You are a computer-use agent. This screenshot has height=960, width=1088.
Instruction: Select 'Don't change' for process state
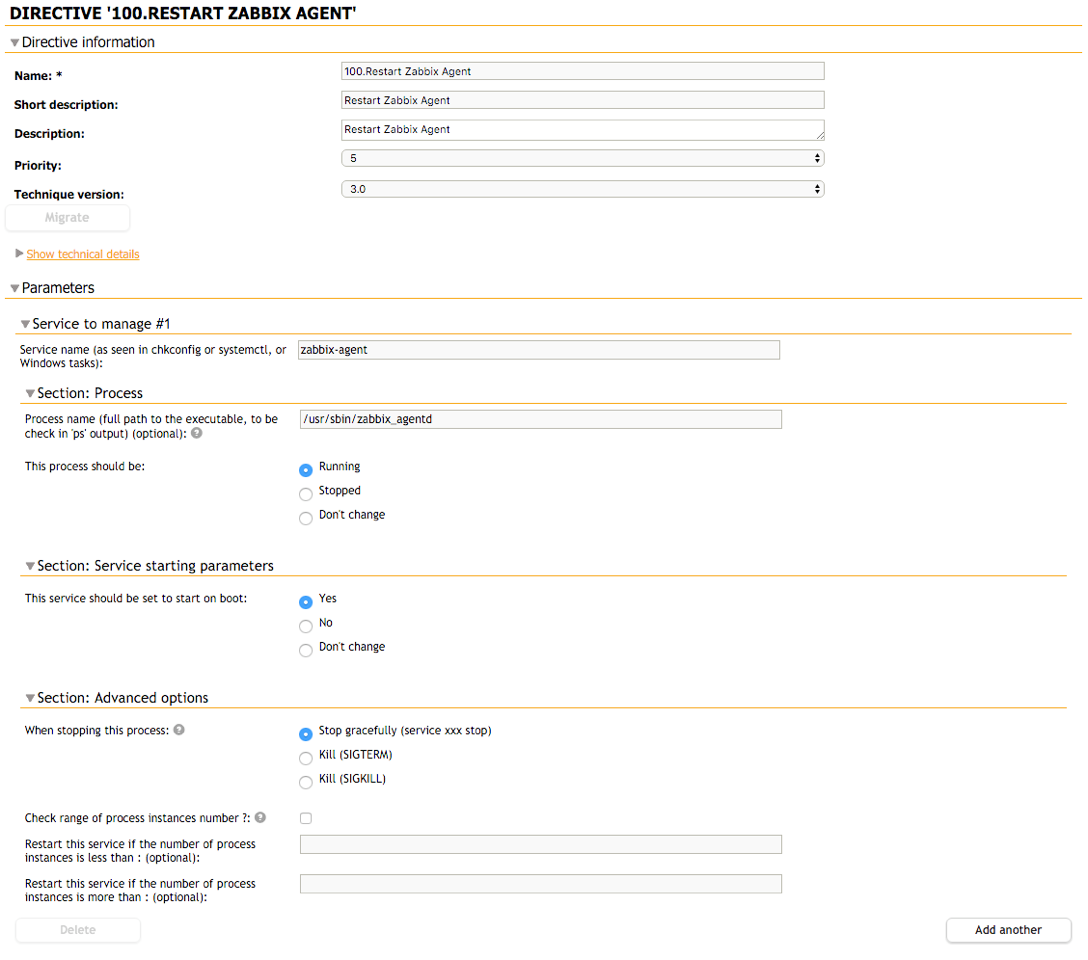pos(305,518)
